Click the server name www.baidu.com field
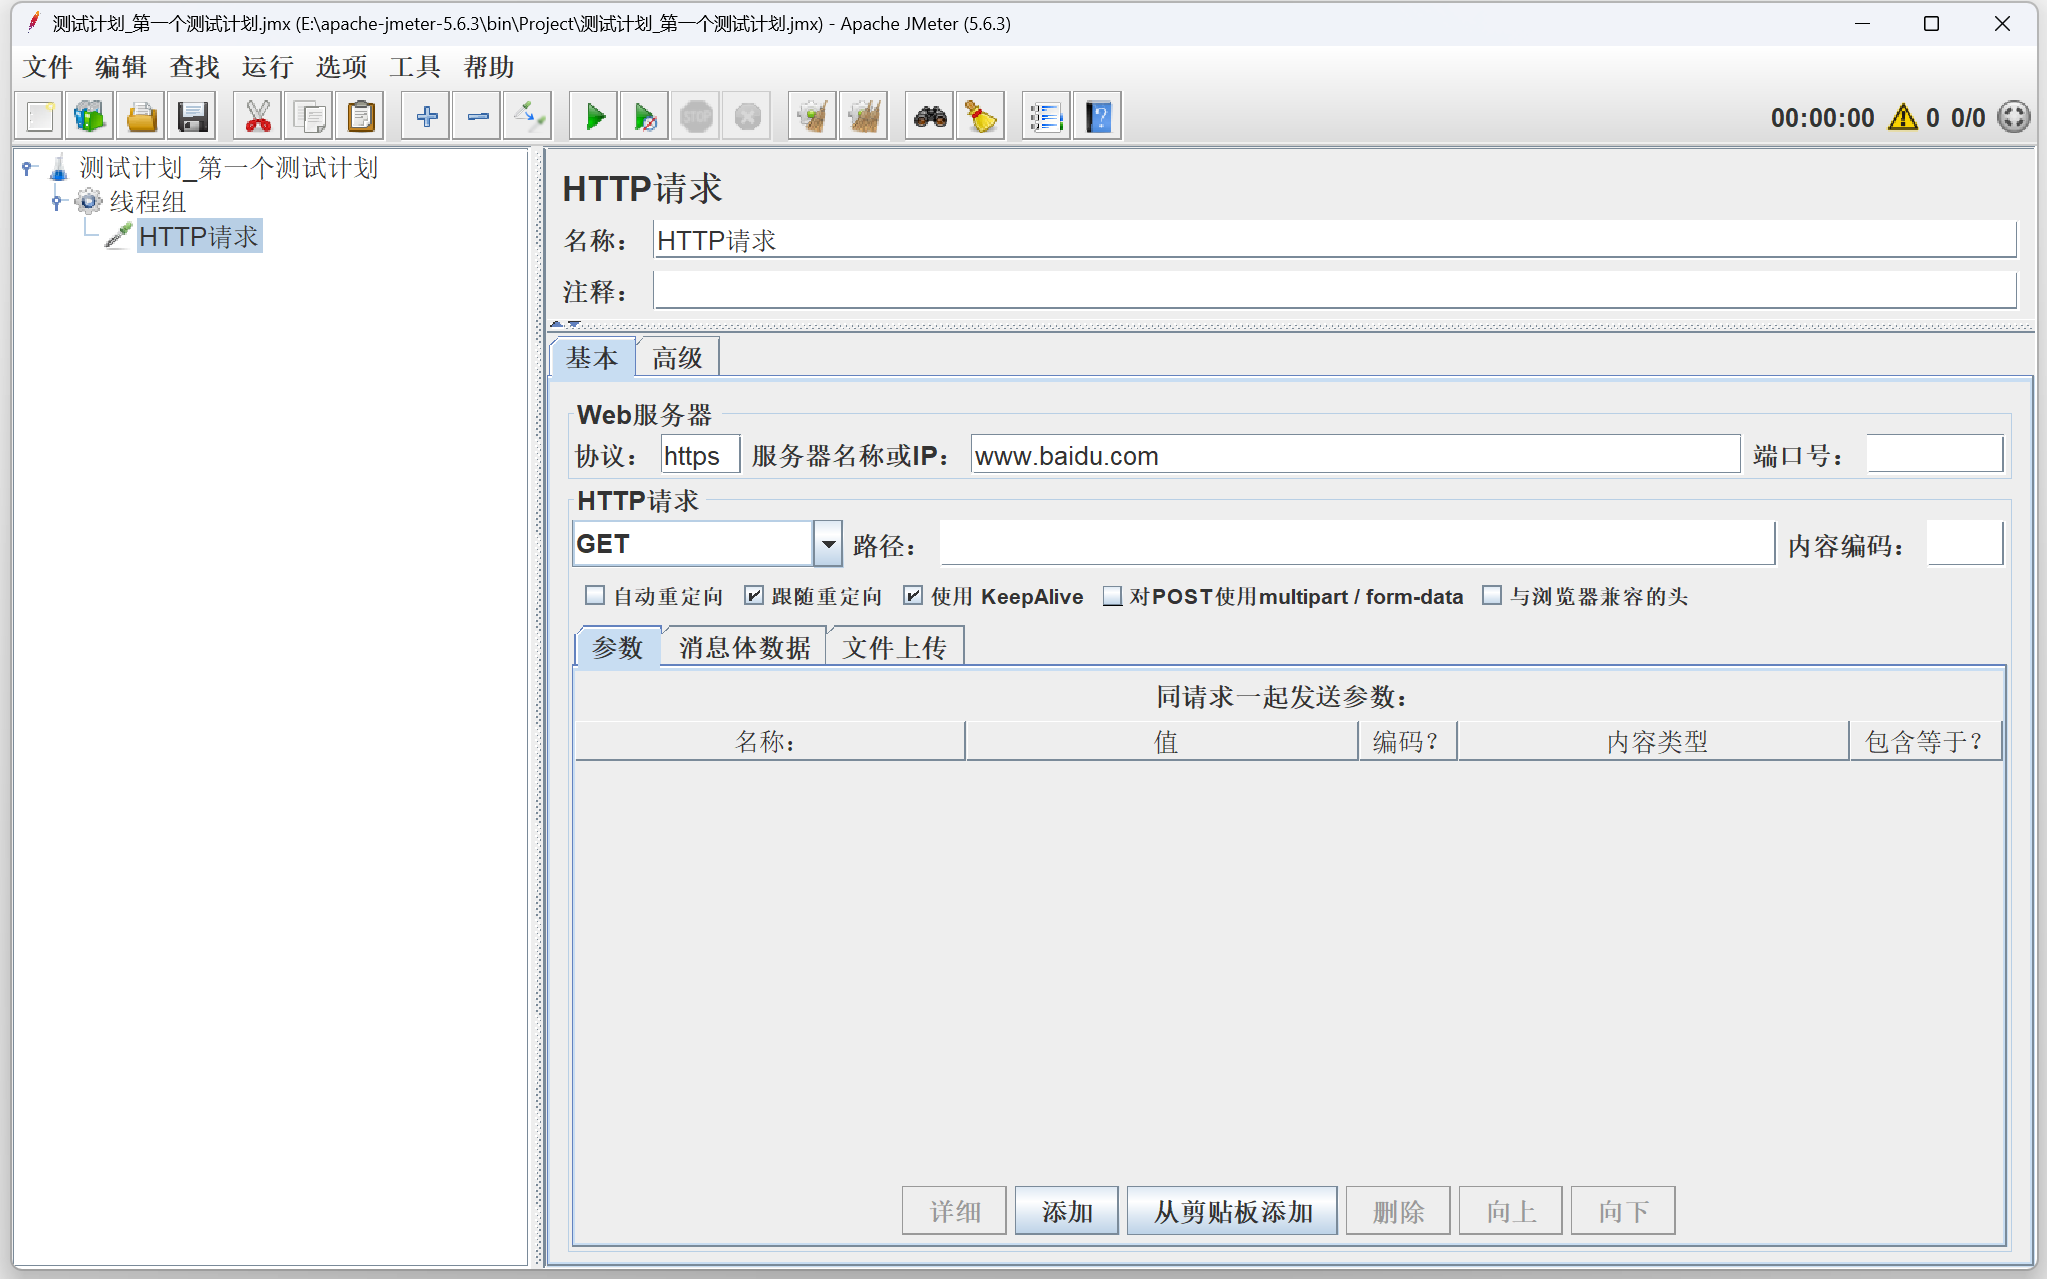Viewport: 2047px width, 1279px height. (x=1355, y=455)
